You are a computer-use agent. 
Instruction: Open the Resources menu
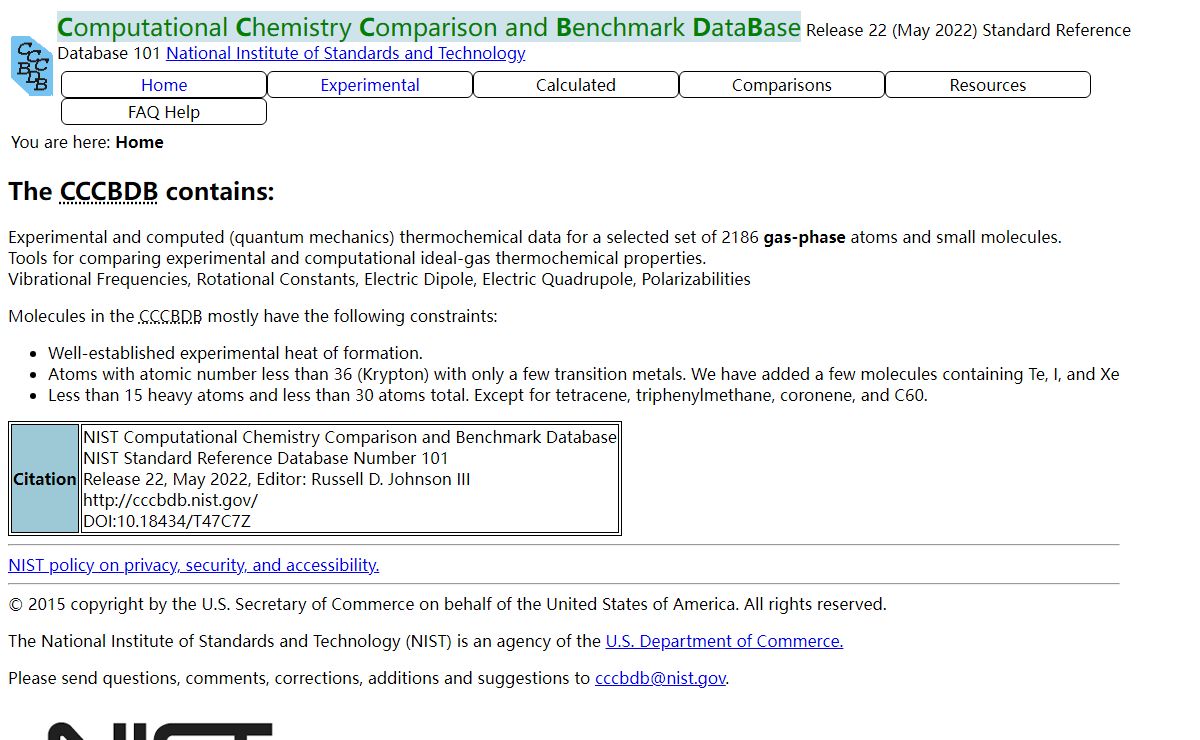click(x=988, y=85)
